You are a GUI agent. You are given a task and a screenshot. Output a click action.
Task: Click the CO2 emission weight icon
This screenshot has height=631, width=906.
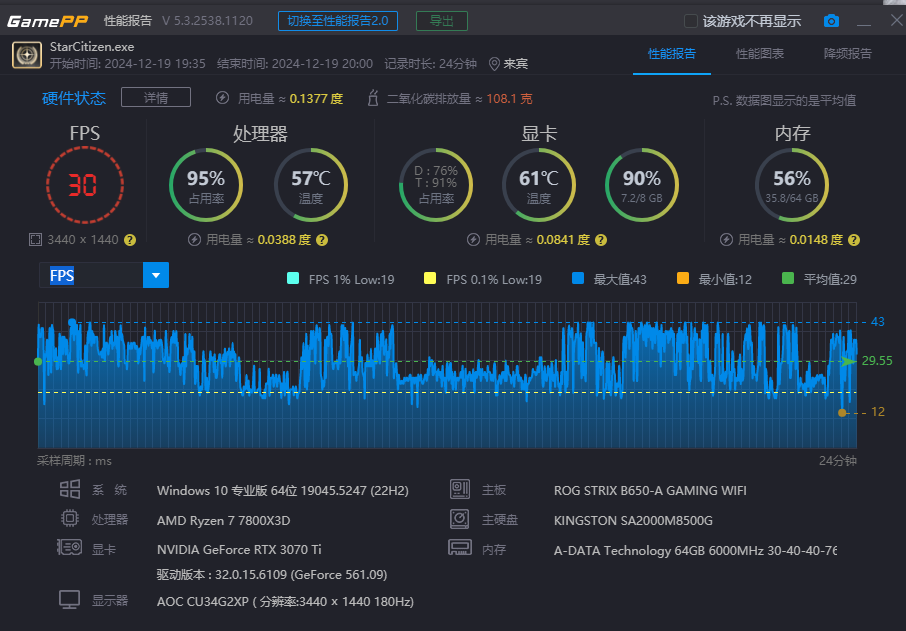373,98
